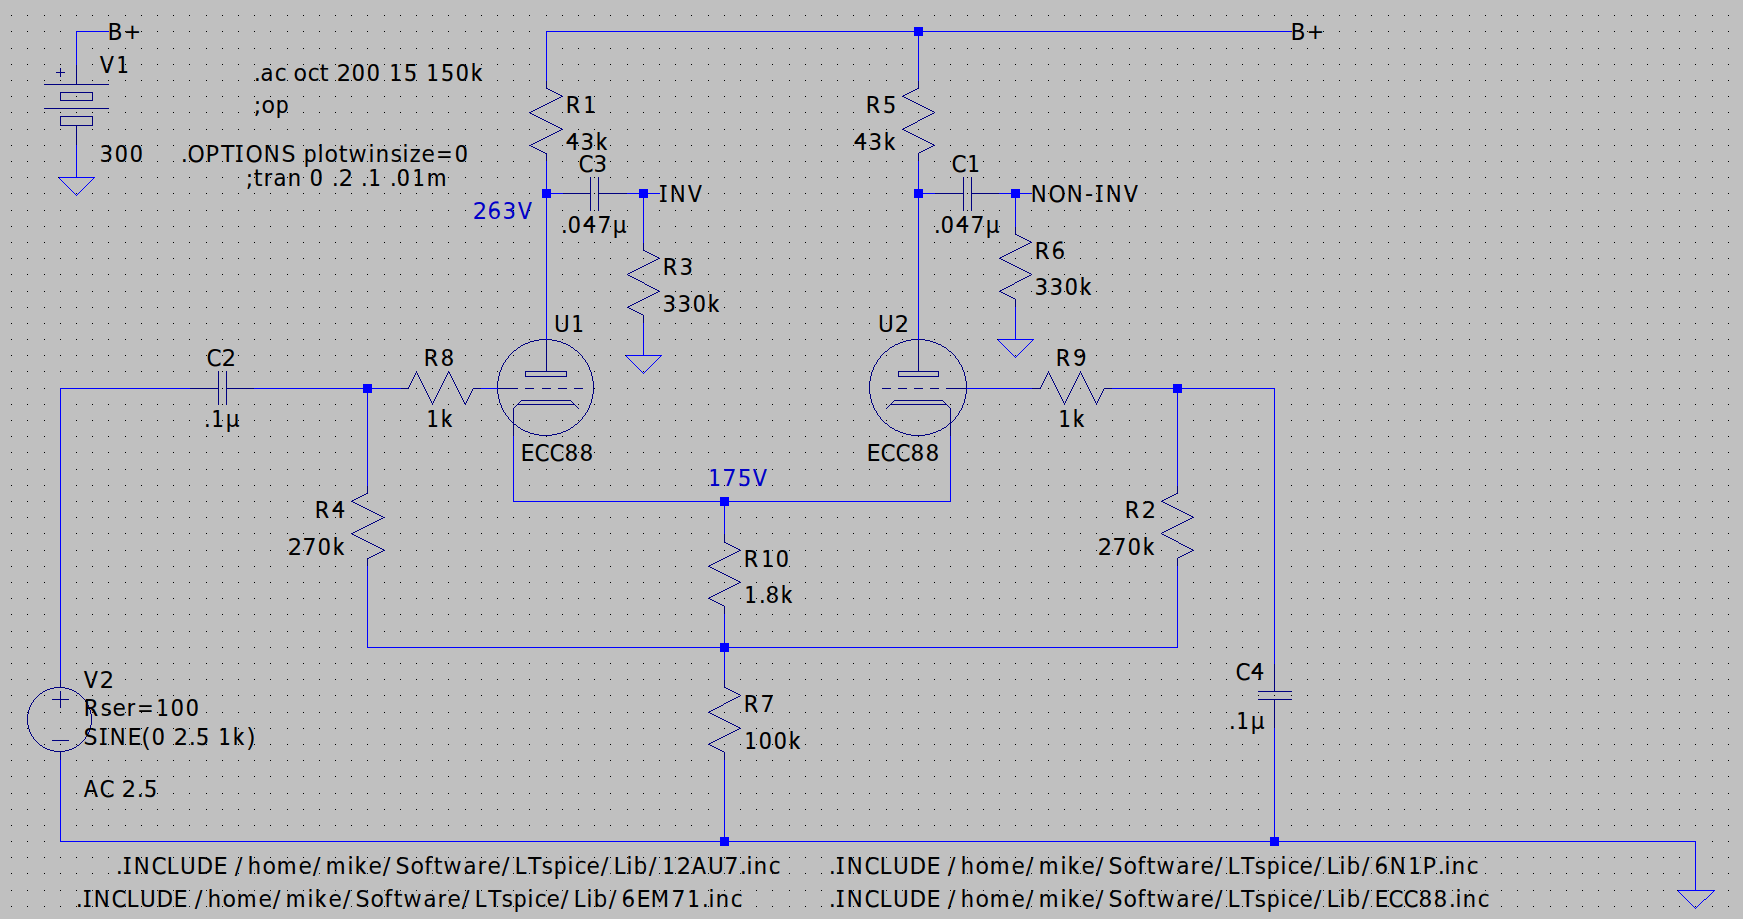Click the .1µ value of C4
This screenshot has width=1743, height=919.
point(1246,721)
